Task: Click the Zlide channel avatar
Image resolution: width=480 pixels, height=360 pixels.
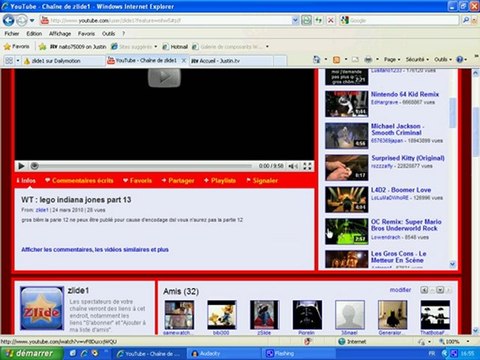Action: [x=42, y=308]
